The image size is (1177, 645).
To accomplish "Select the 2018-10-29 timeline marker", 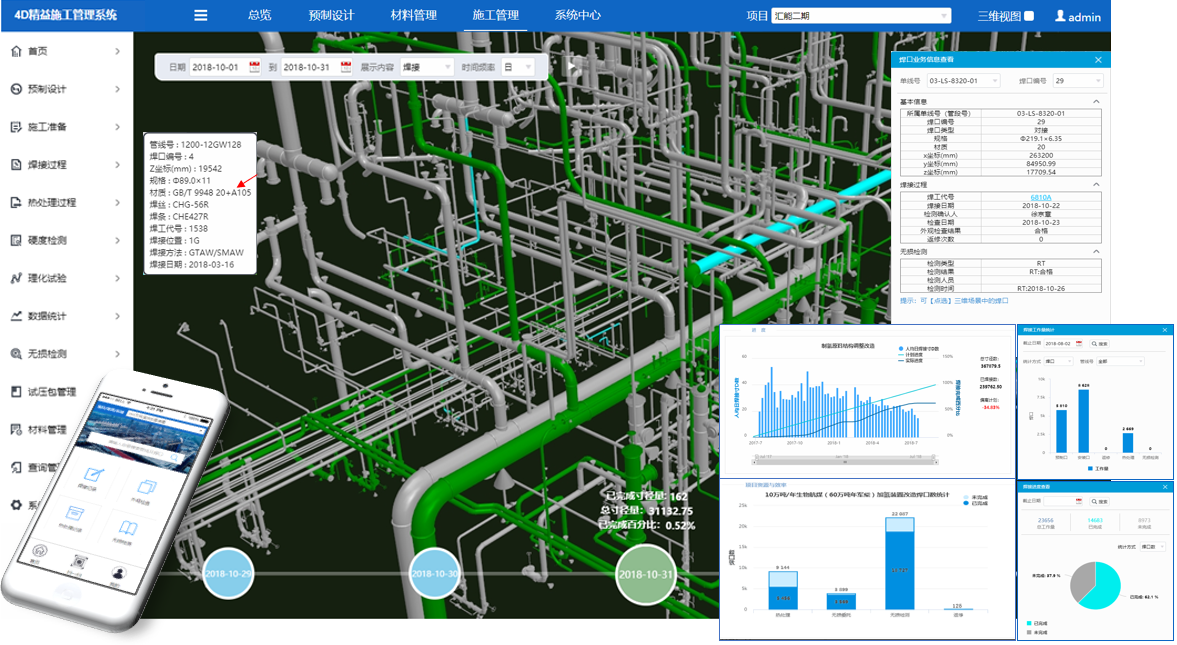I will 228,574.
